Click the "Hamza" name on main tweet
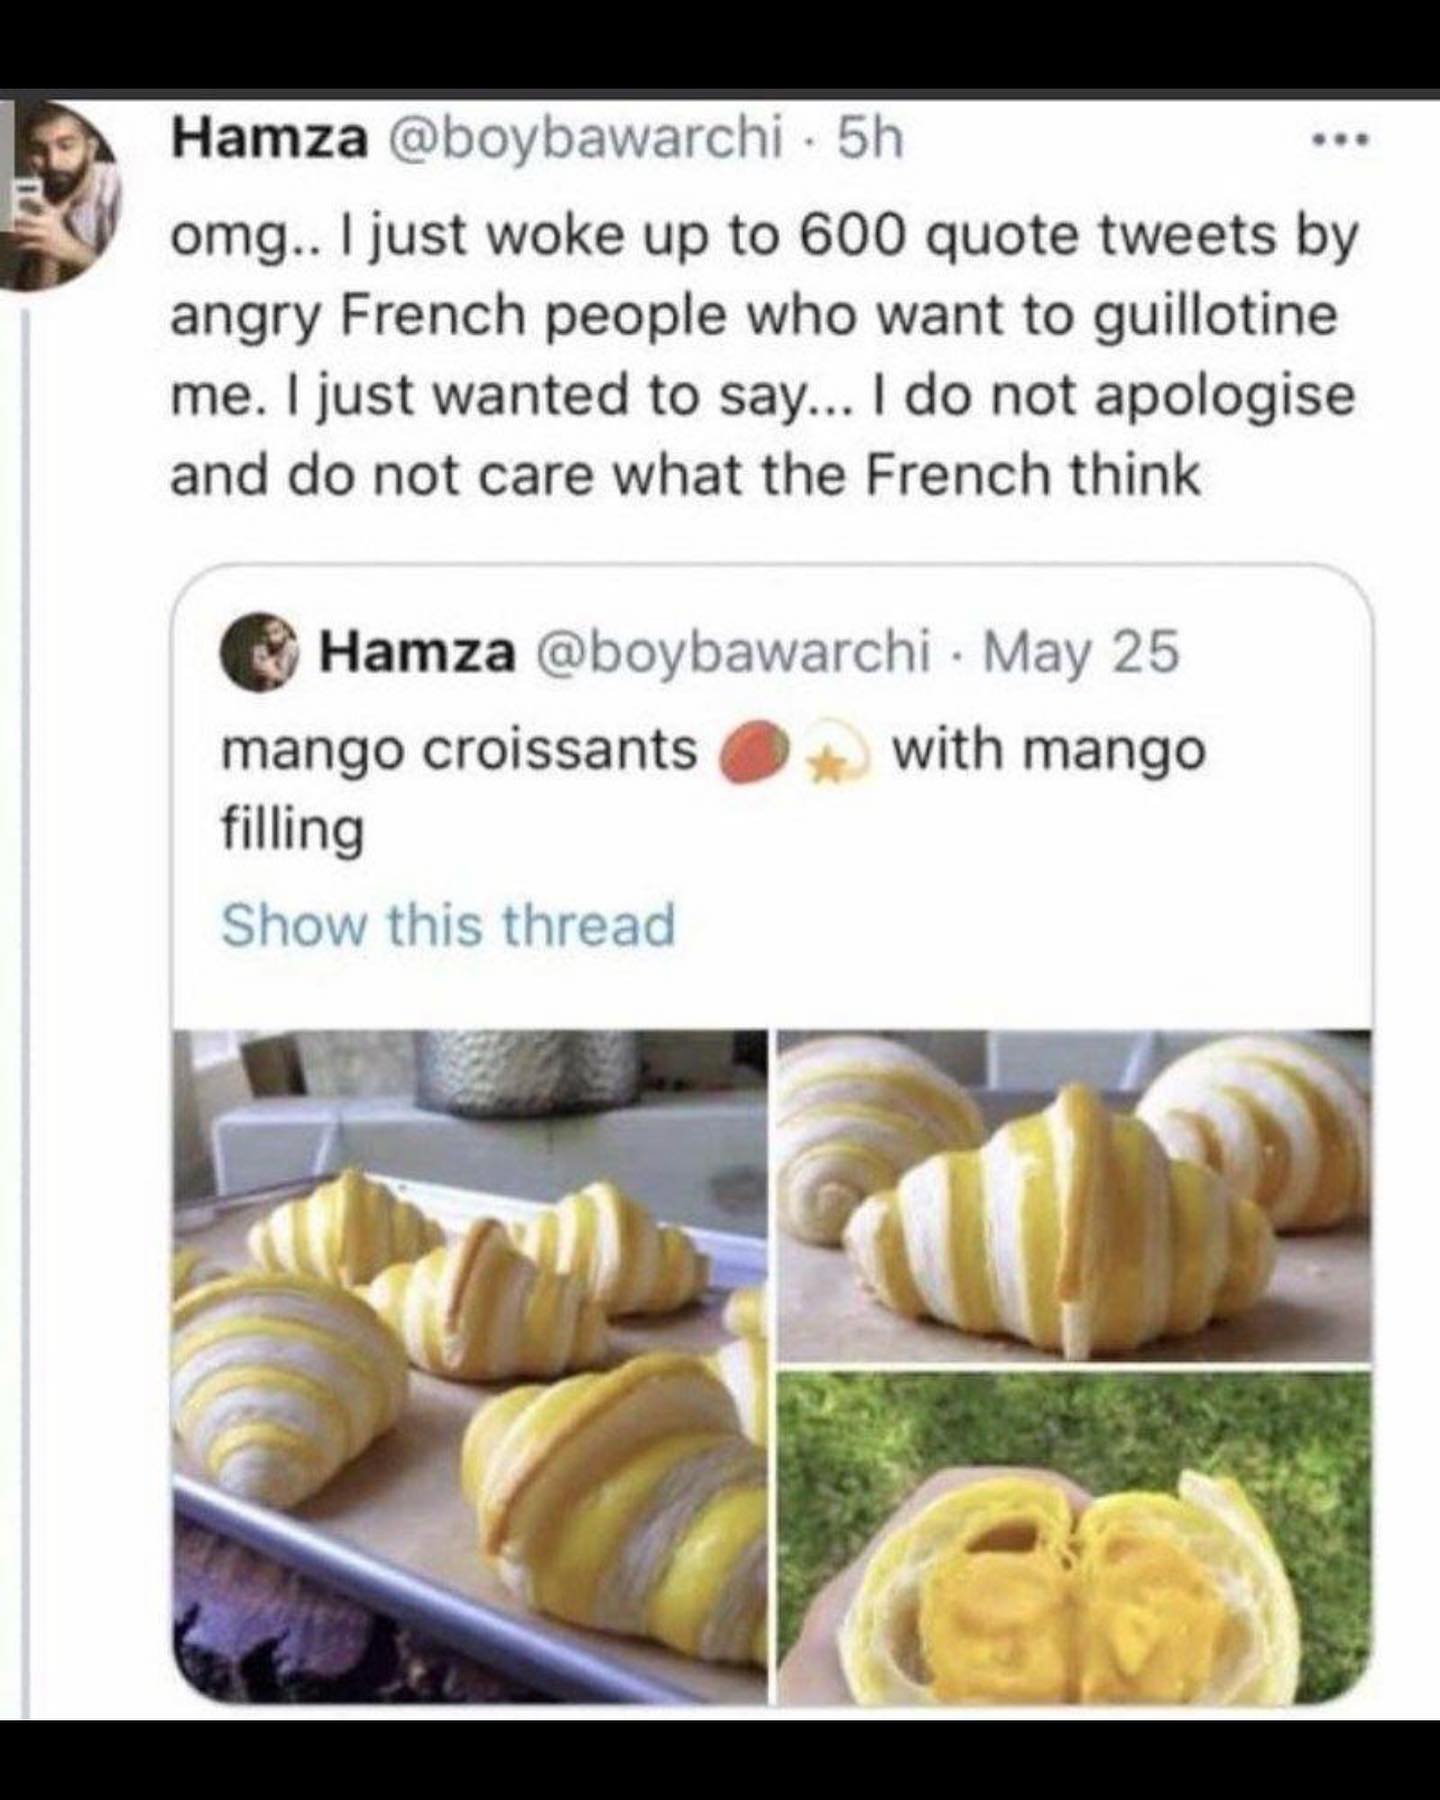 click(x=269, y=141)
